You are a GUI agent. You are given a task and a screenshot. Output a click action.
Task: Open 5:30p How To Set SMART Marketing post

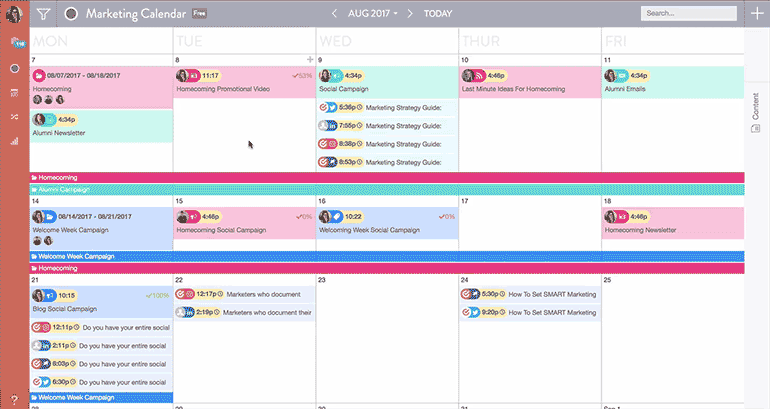(530, 294)
